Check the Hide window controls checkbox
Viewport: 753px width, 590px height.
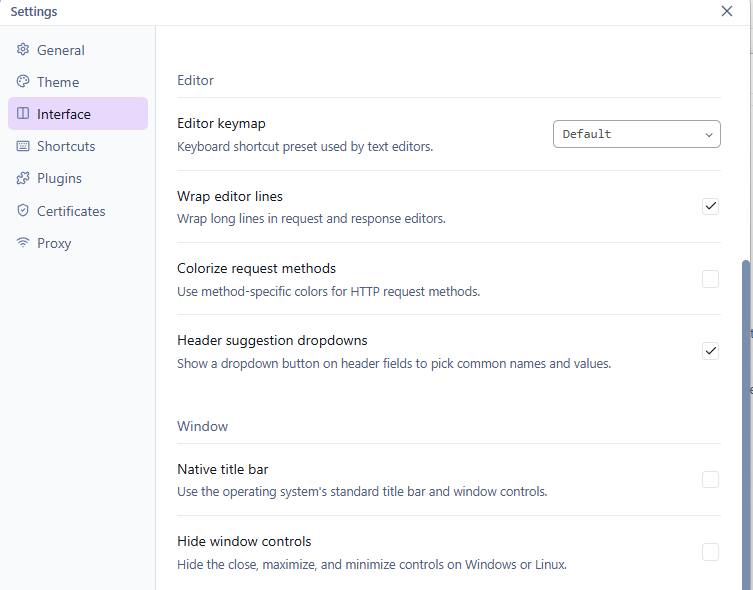(710, 552)
